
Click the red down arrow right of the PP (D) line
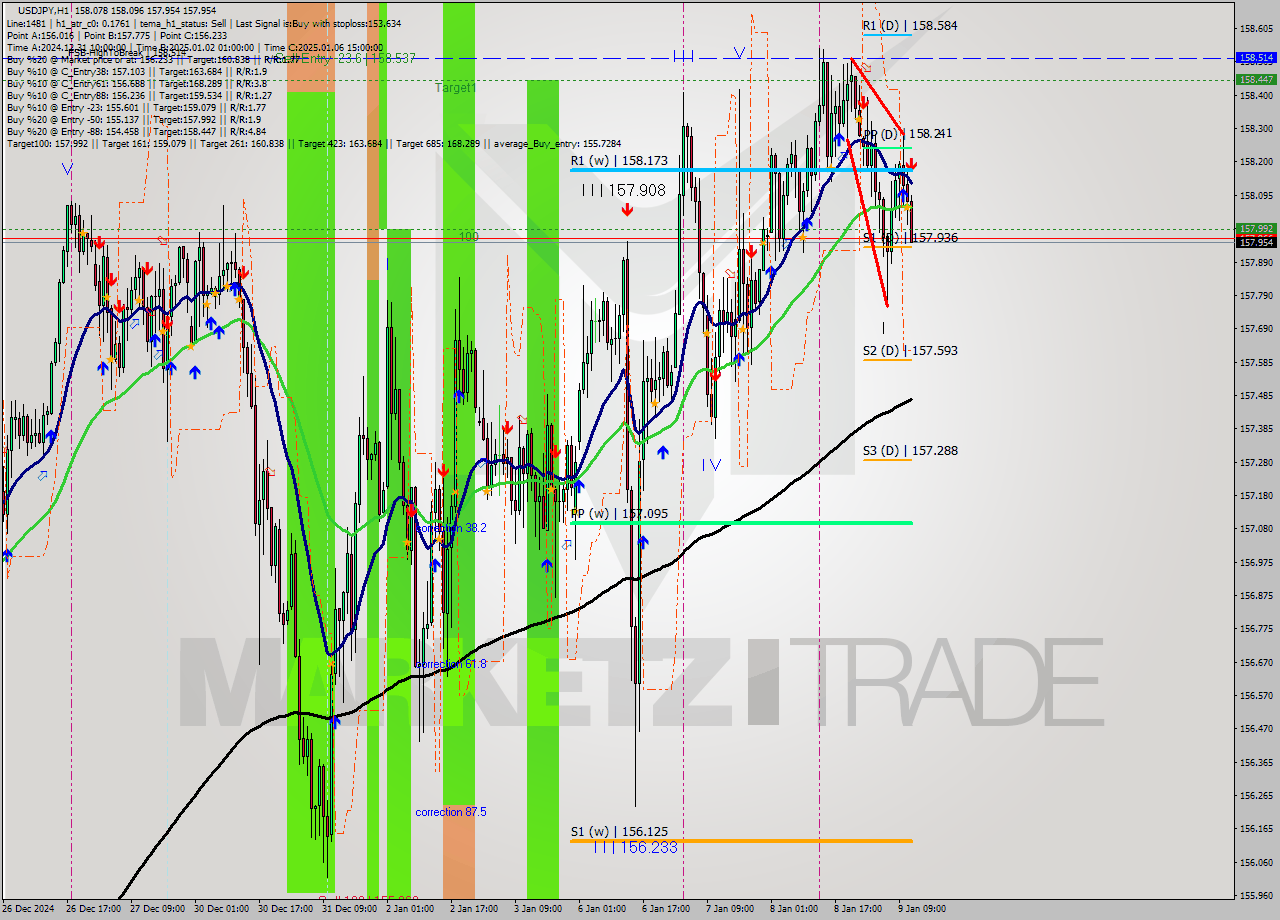pos(912,163)
